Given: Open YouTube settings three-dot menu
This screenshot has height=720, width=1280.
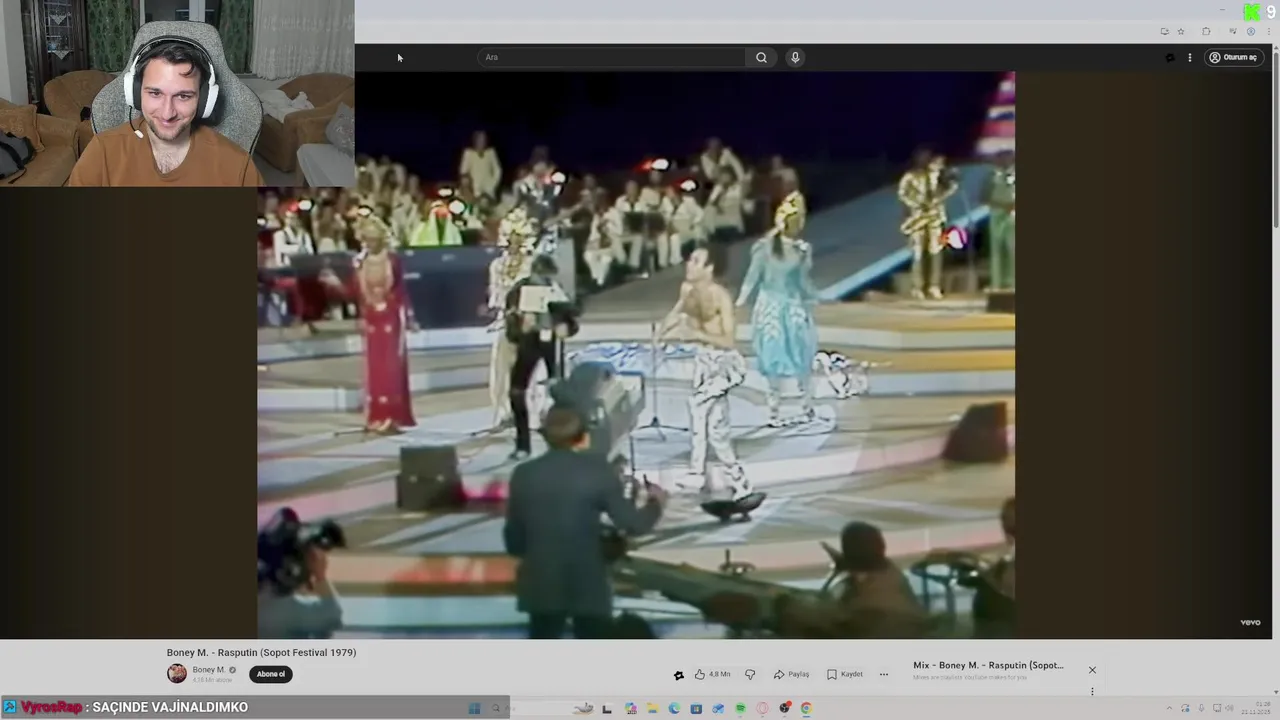Looking at the screenshot, I should pyautogui.click(x=1190, y=57).
